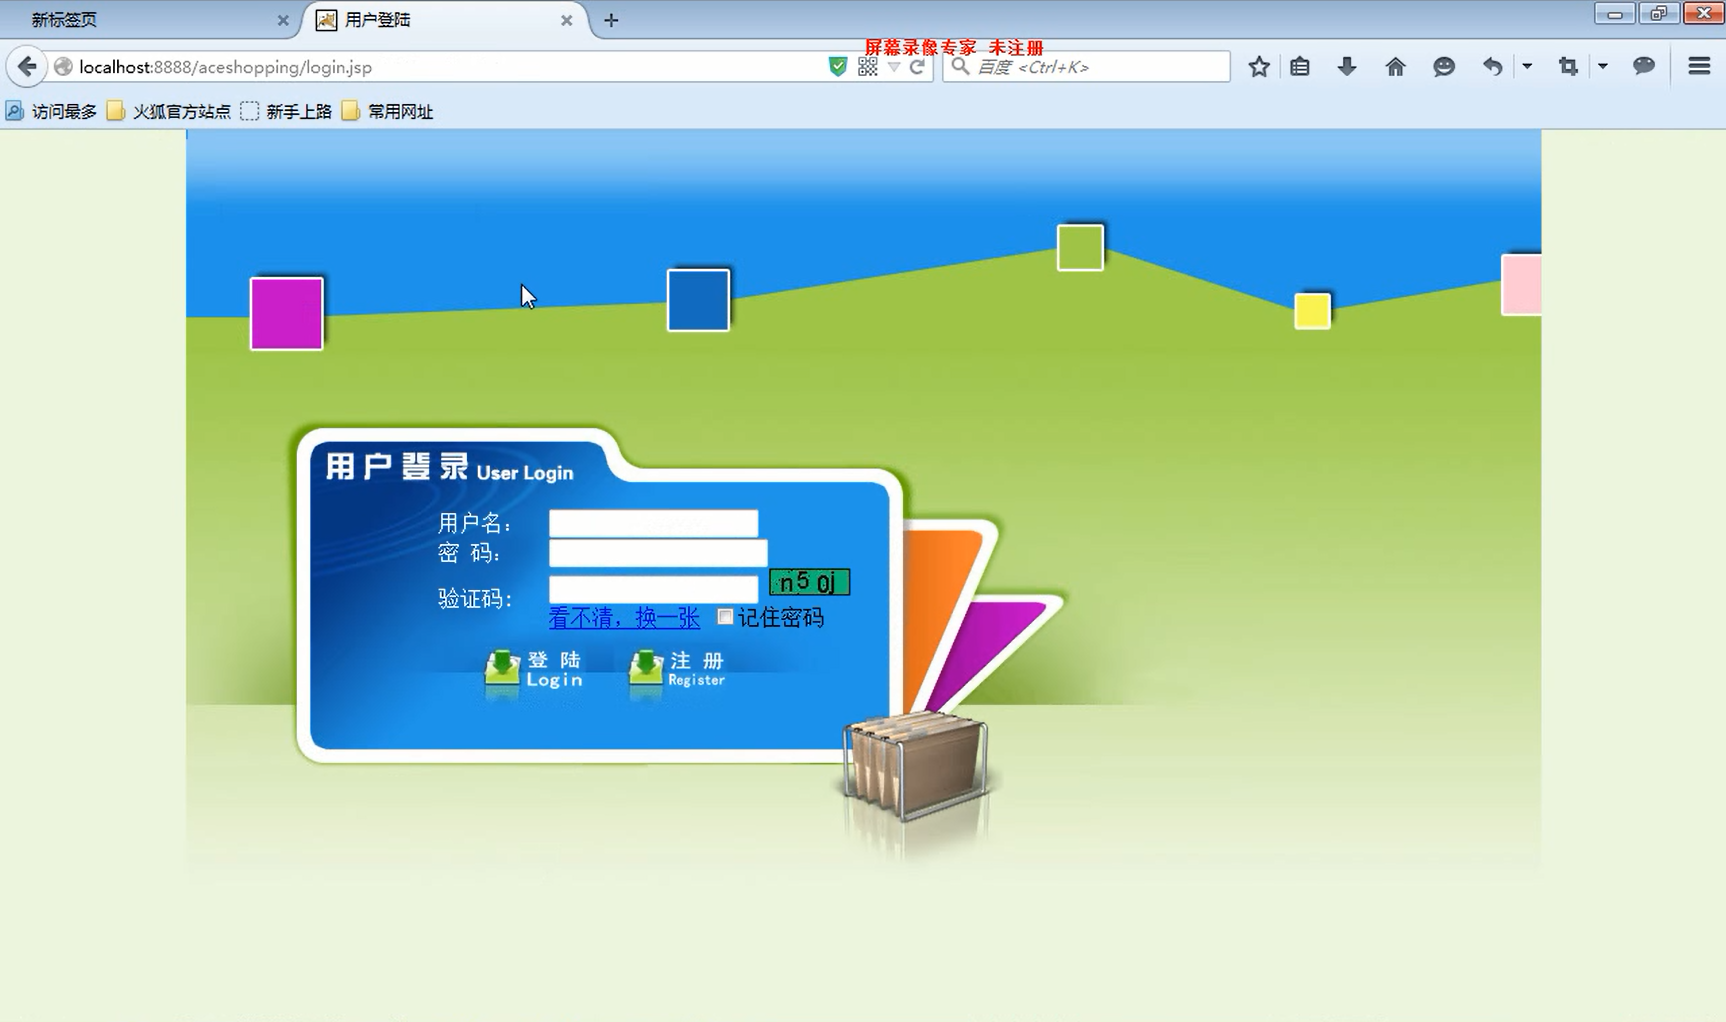
Task: Focus the 密码 input field
Action: [658, 553]
